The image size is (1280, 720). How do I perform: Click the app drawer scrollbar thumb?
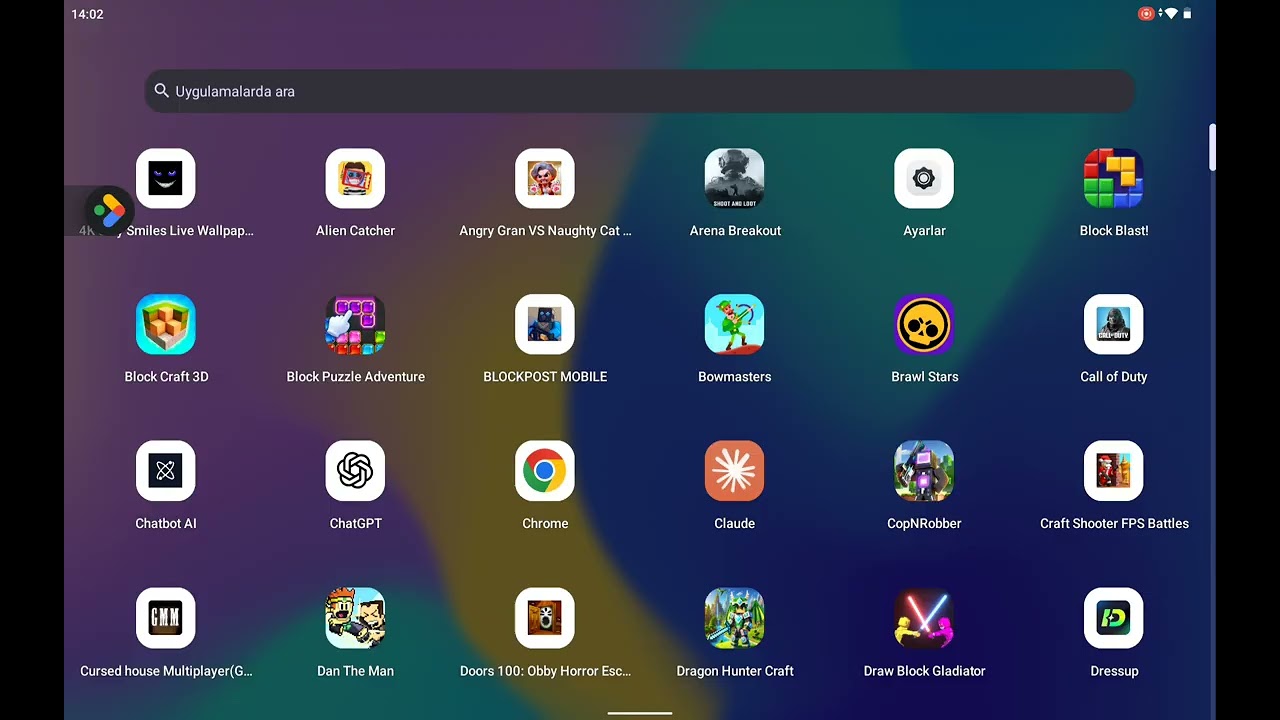point(1212,148)
